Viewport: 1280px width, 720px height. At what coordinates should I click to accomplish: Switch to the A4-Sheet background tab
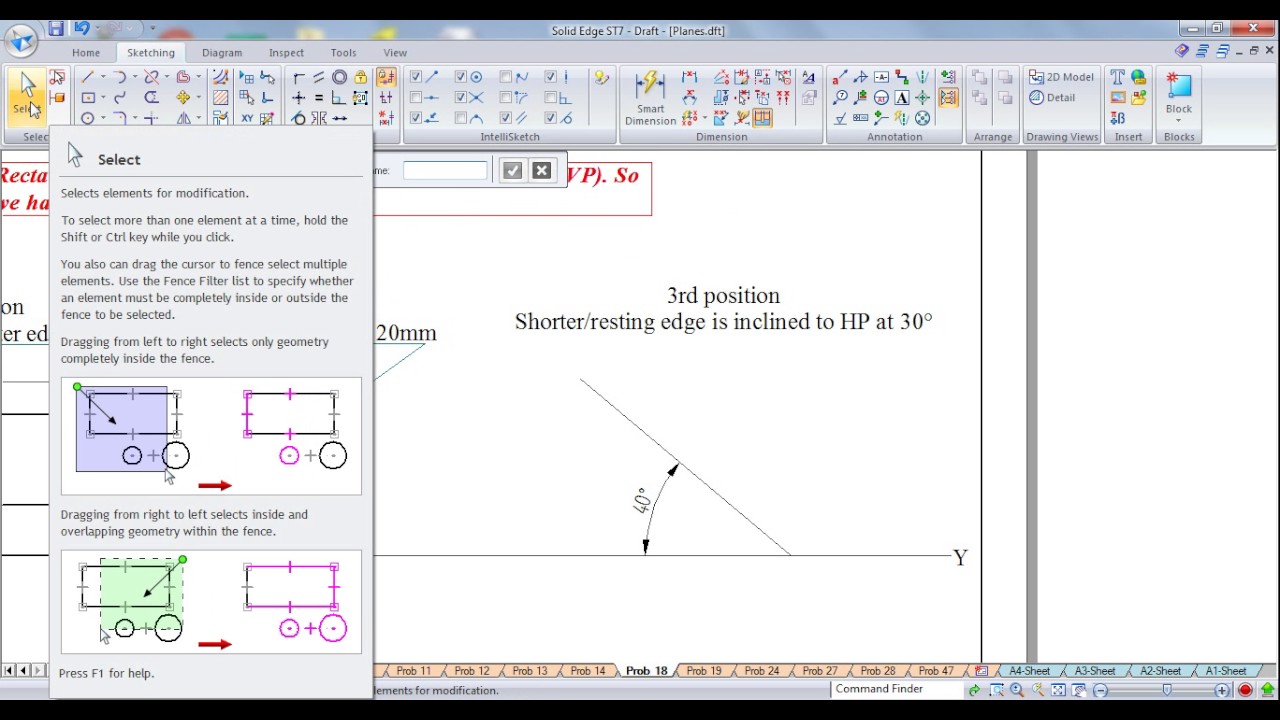tap(1029, 671)
